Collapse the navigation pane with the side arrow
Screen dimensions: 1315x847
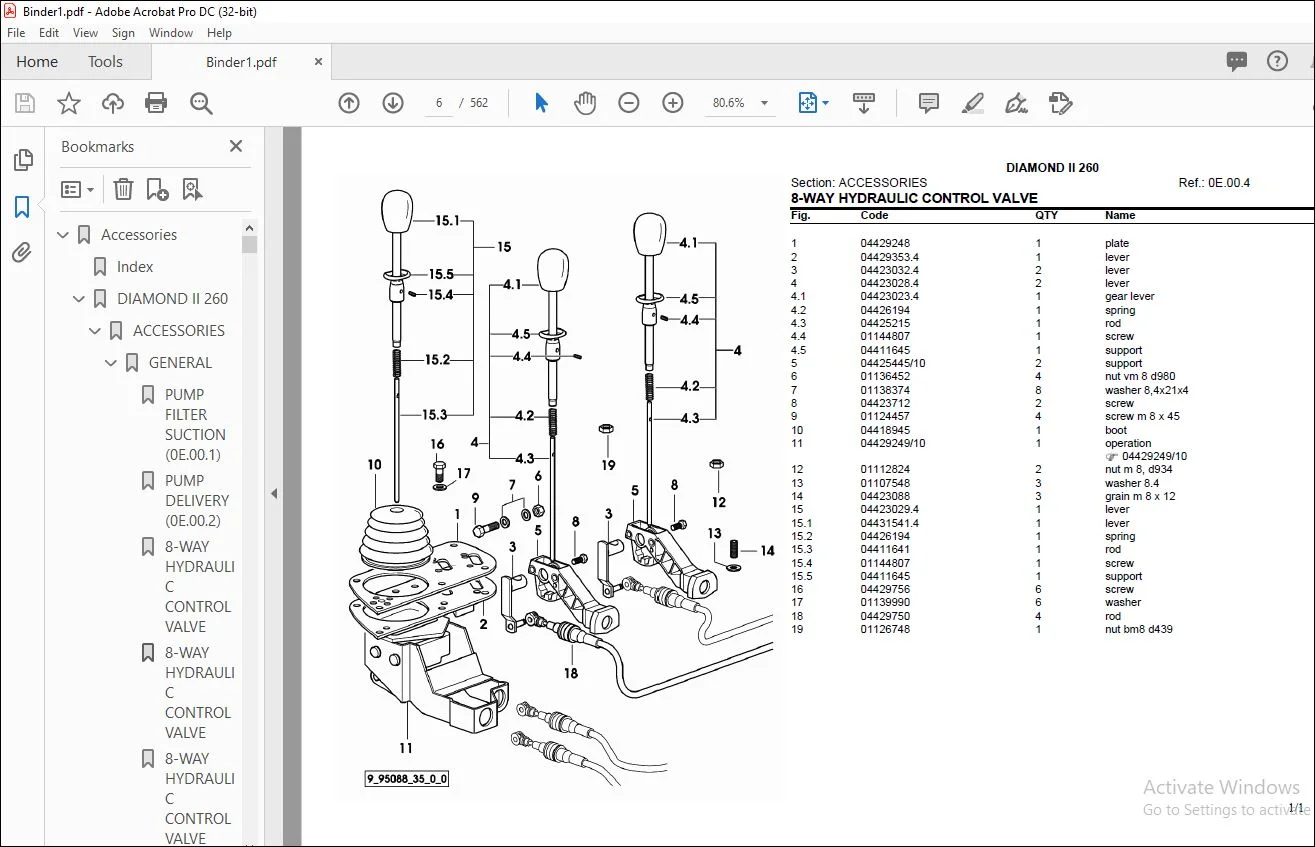[274, 493]
